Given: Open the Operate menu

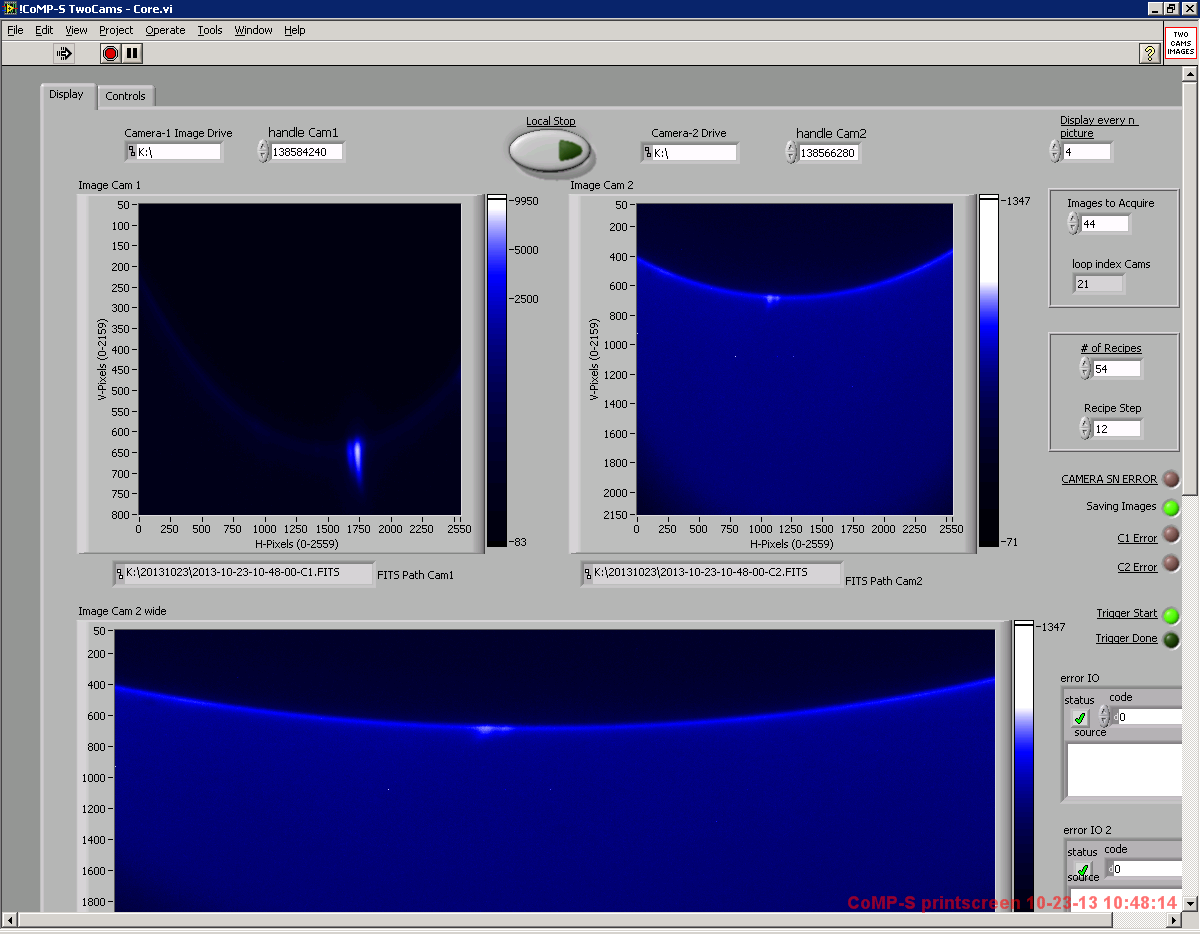Looking at the screenshot, I should tap(165, 30).
